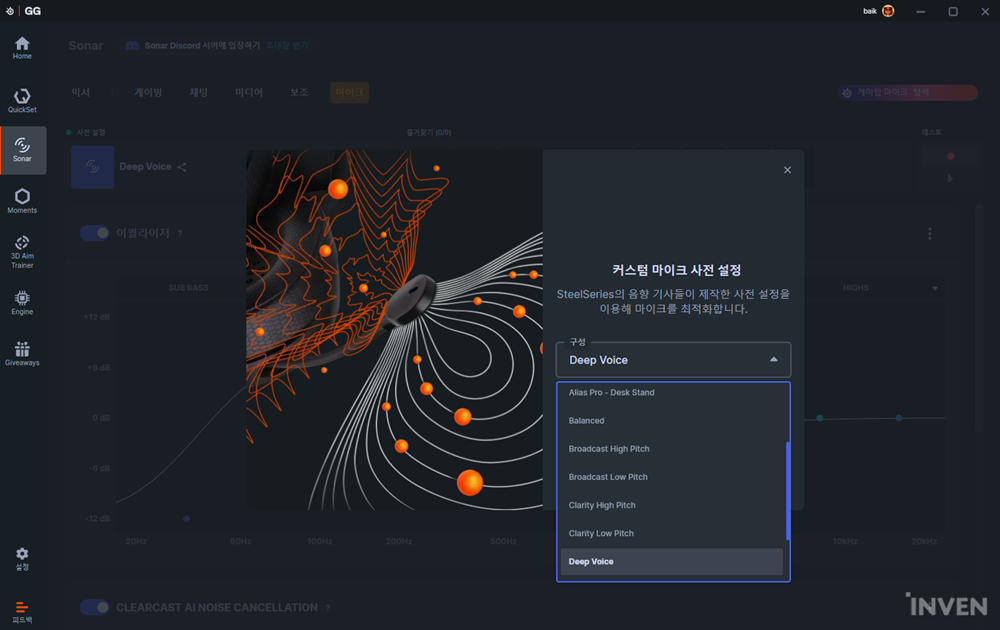Click the green EQ point near 10kHz
Screen dimensions: 1000x630
(899, 418)
